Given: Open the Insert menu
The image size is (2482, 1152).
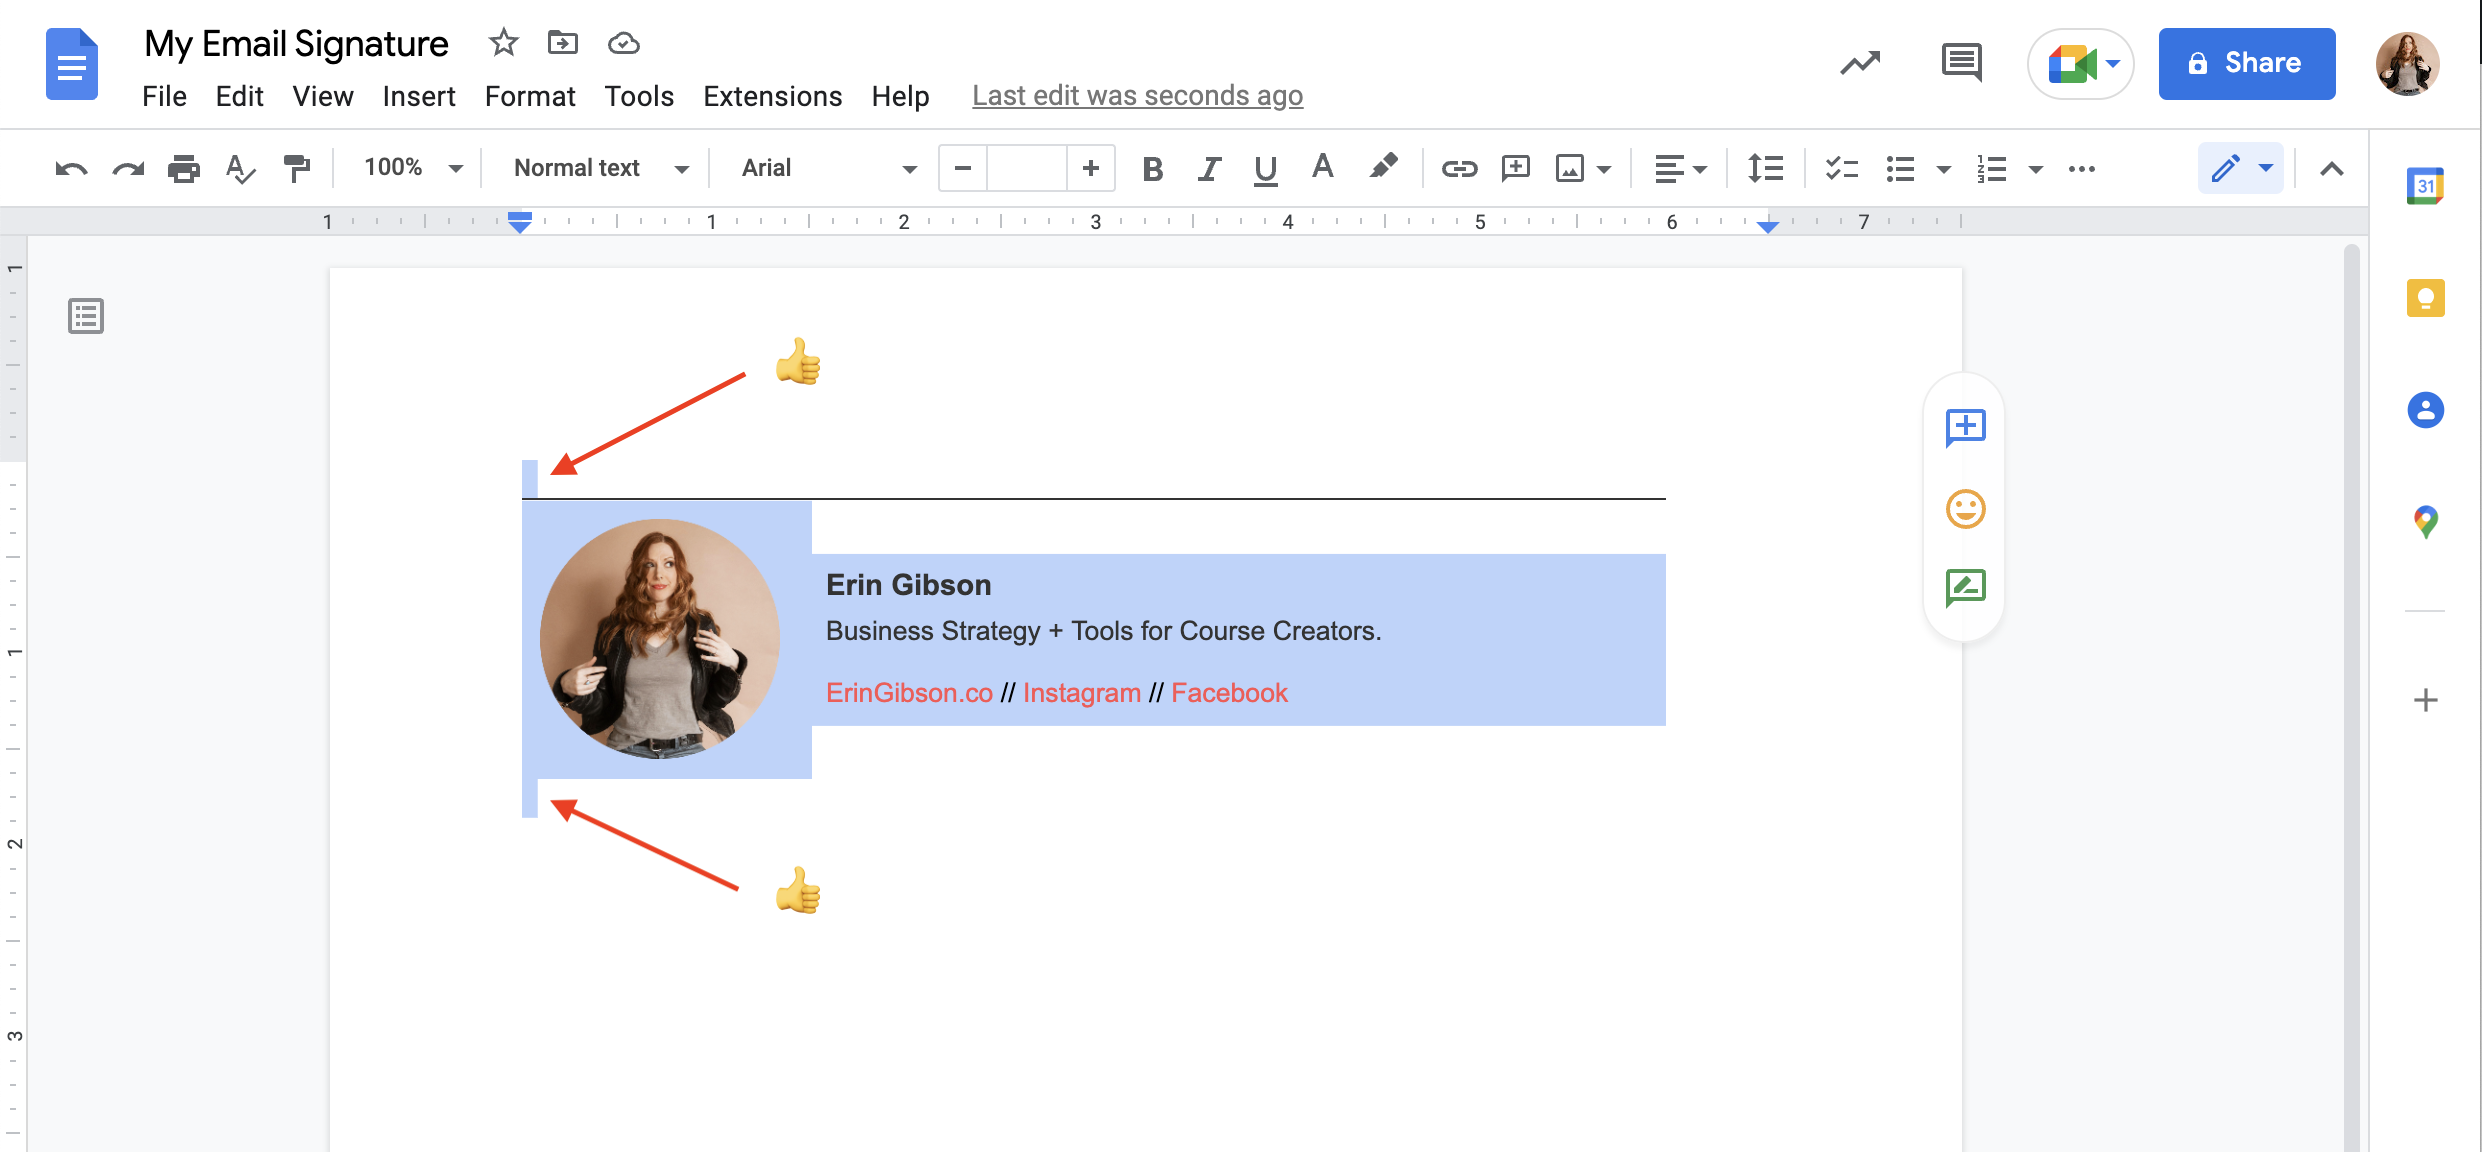Looking at the screenshot, I should tap(419, 96).
